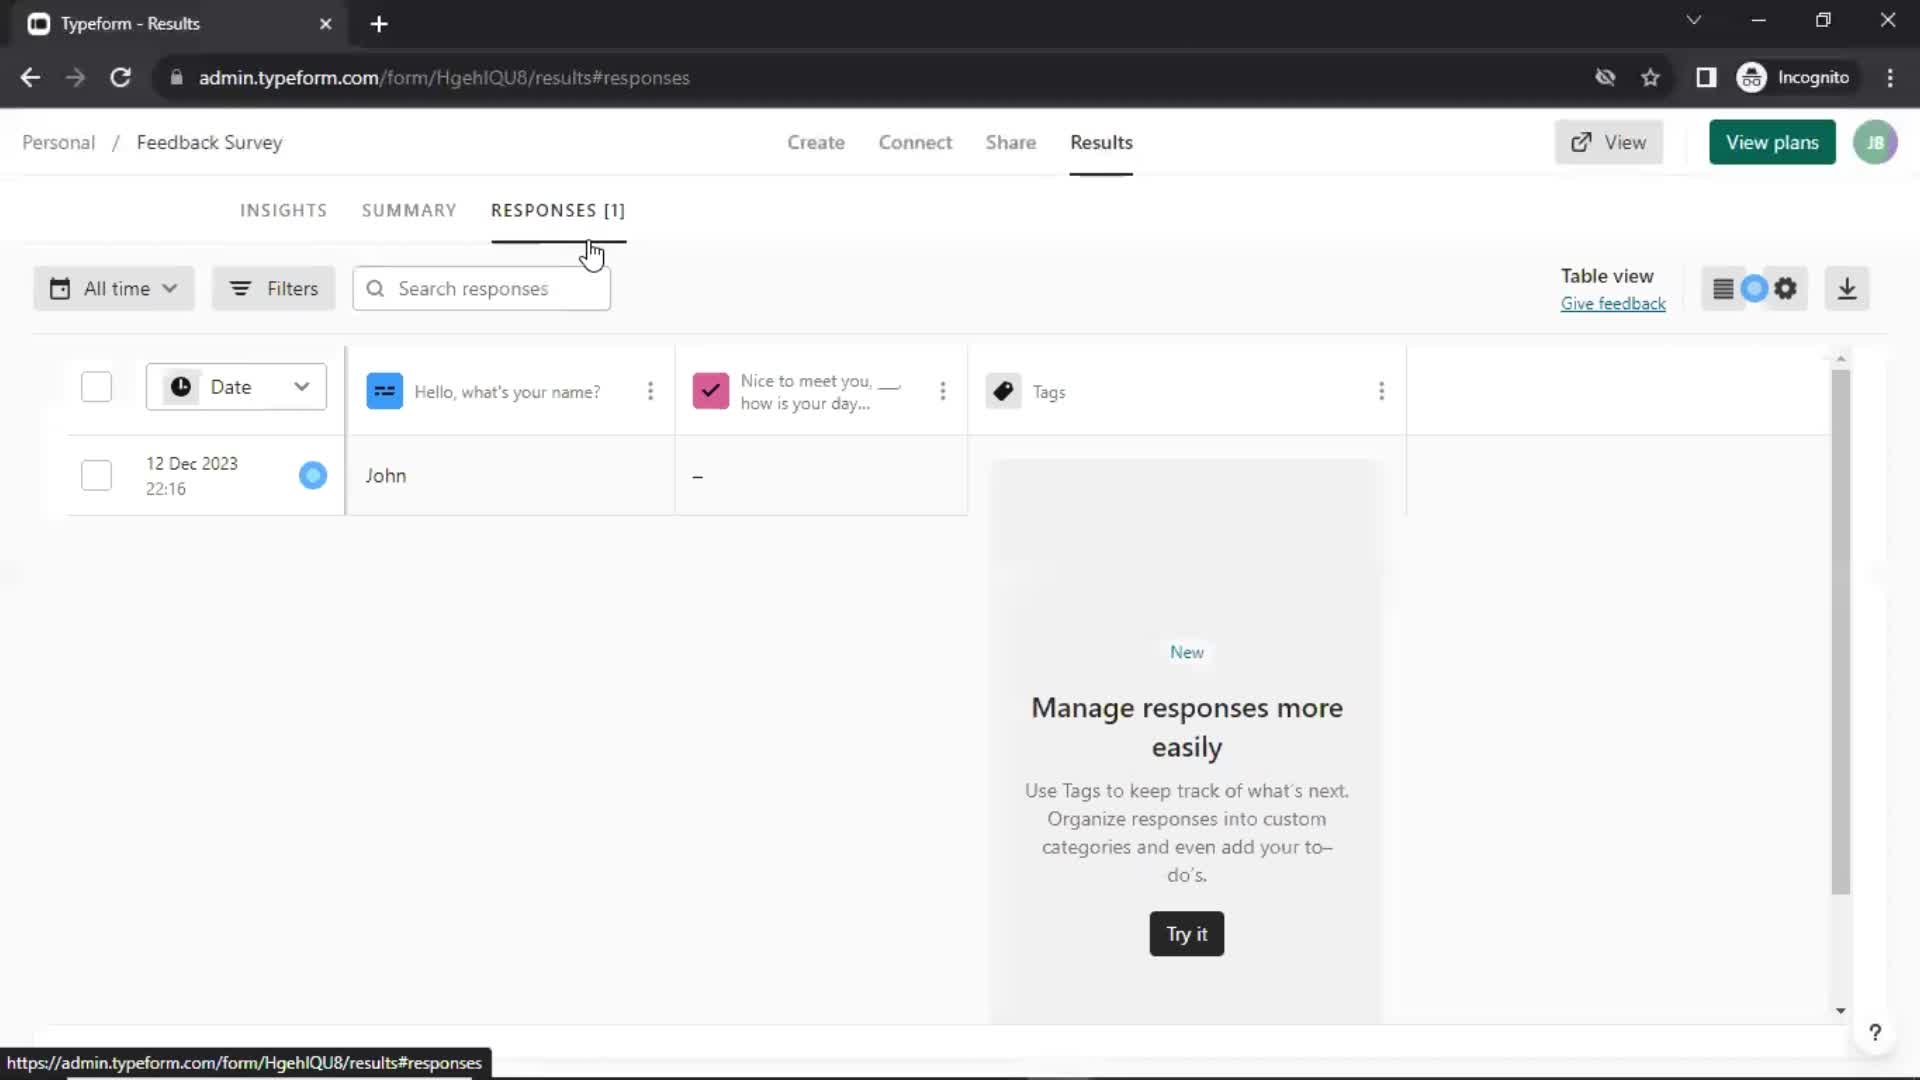Select the Responses [1] tab

pos(558,211)
